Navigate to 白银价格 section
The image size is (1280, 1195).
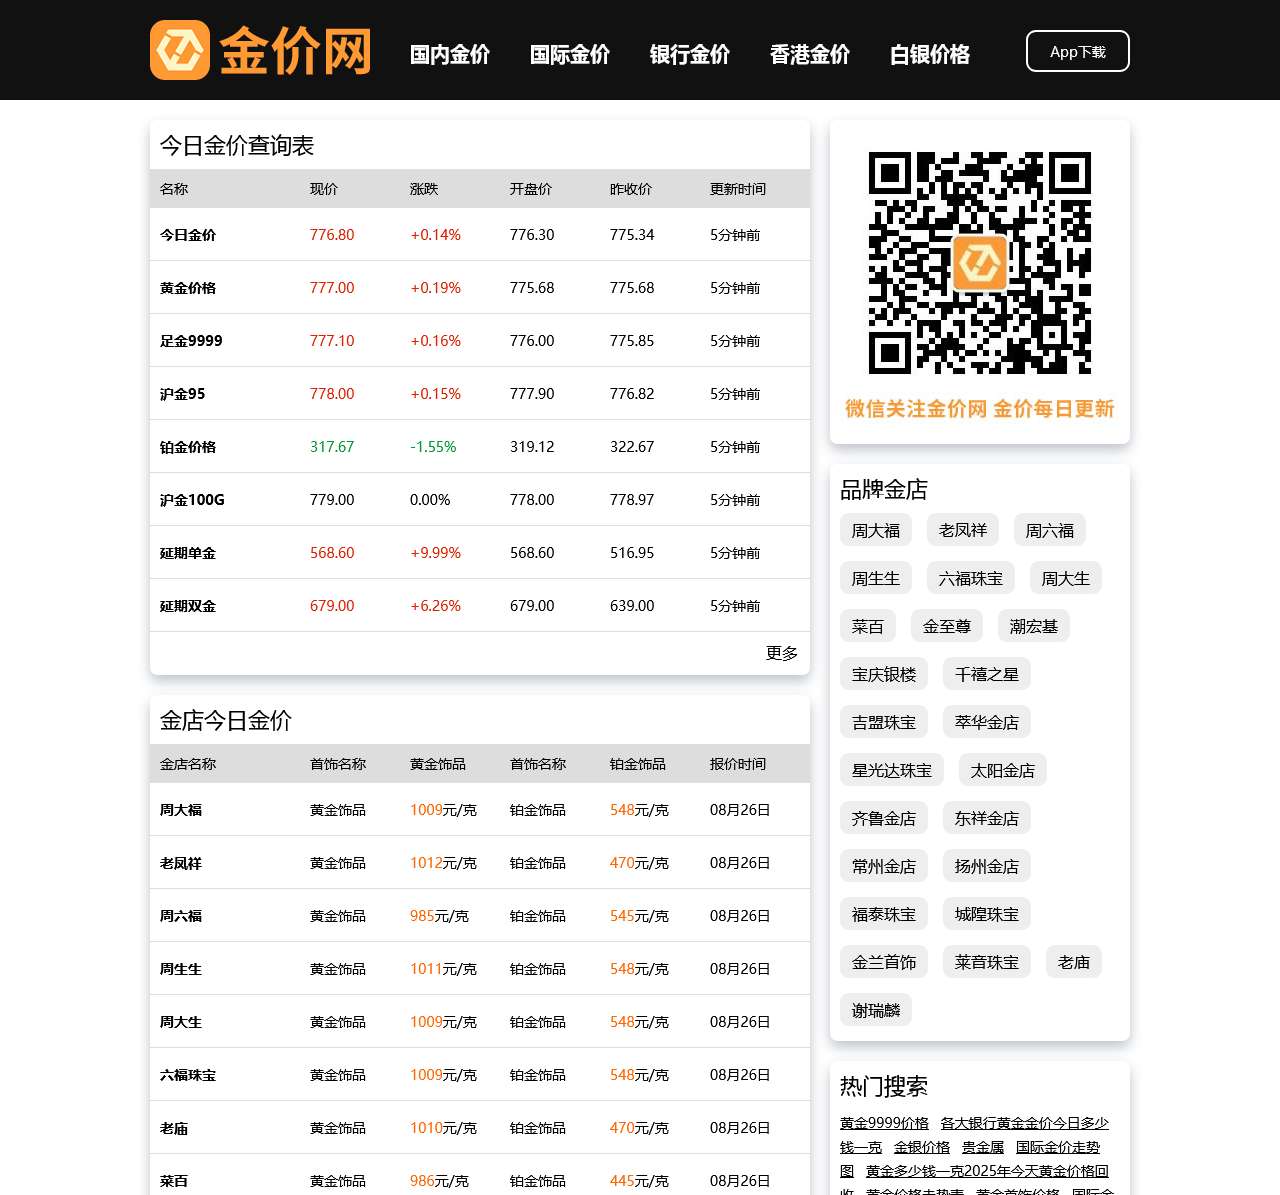[930, 55]
